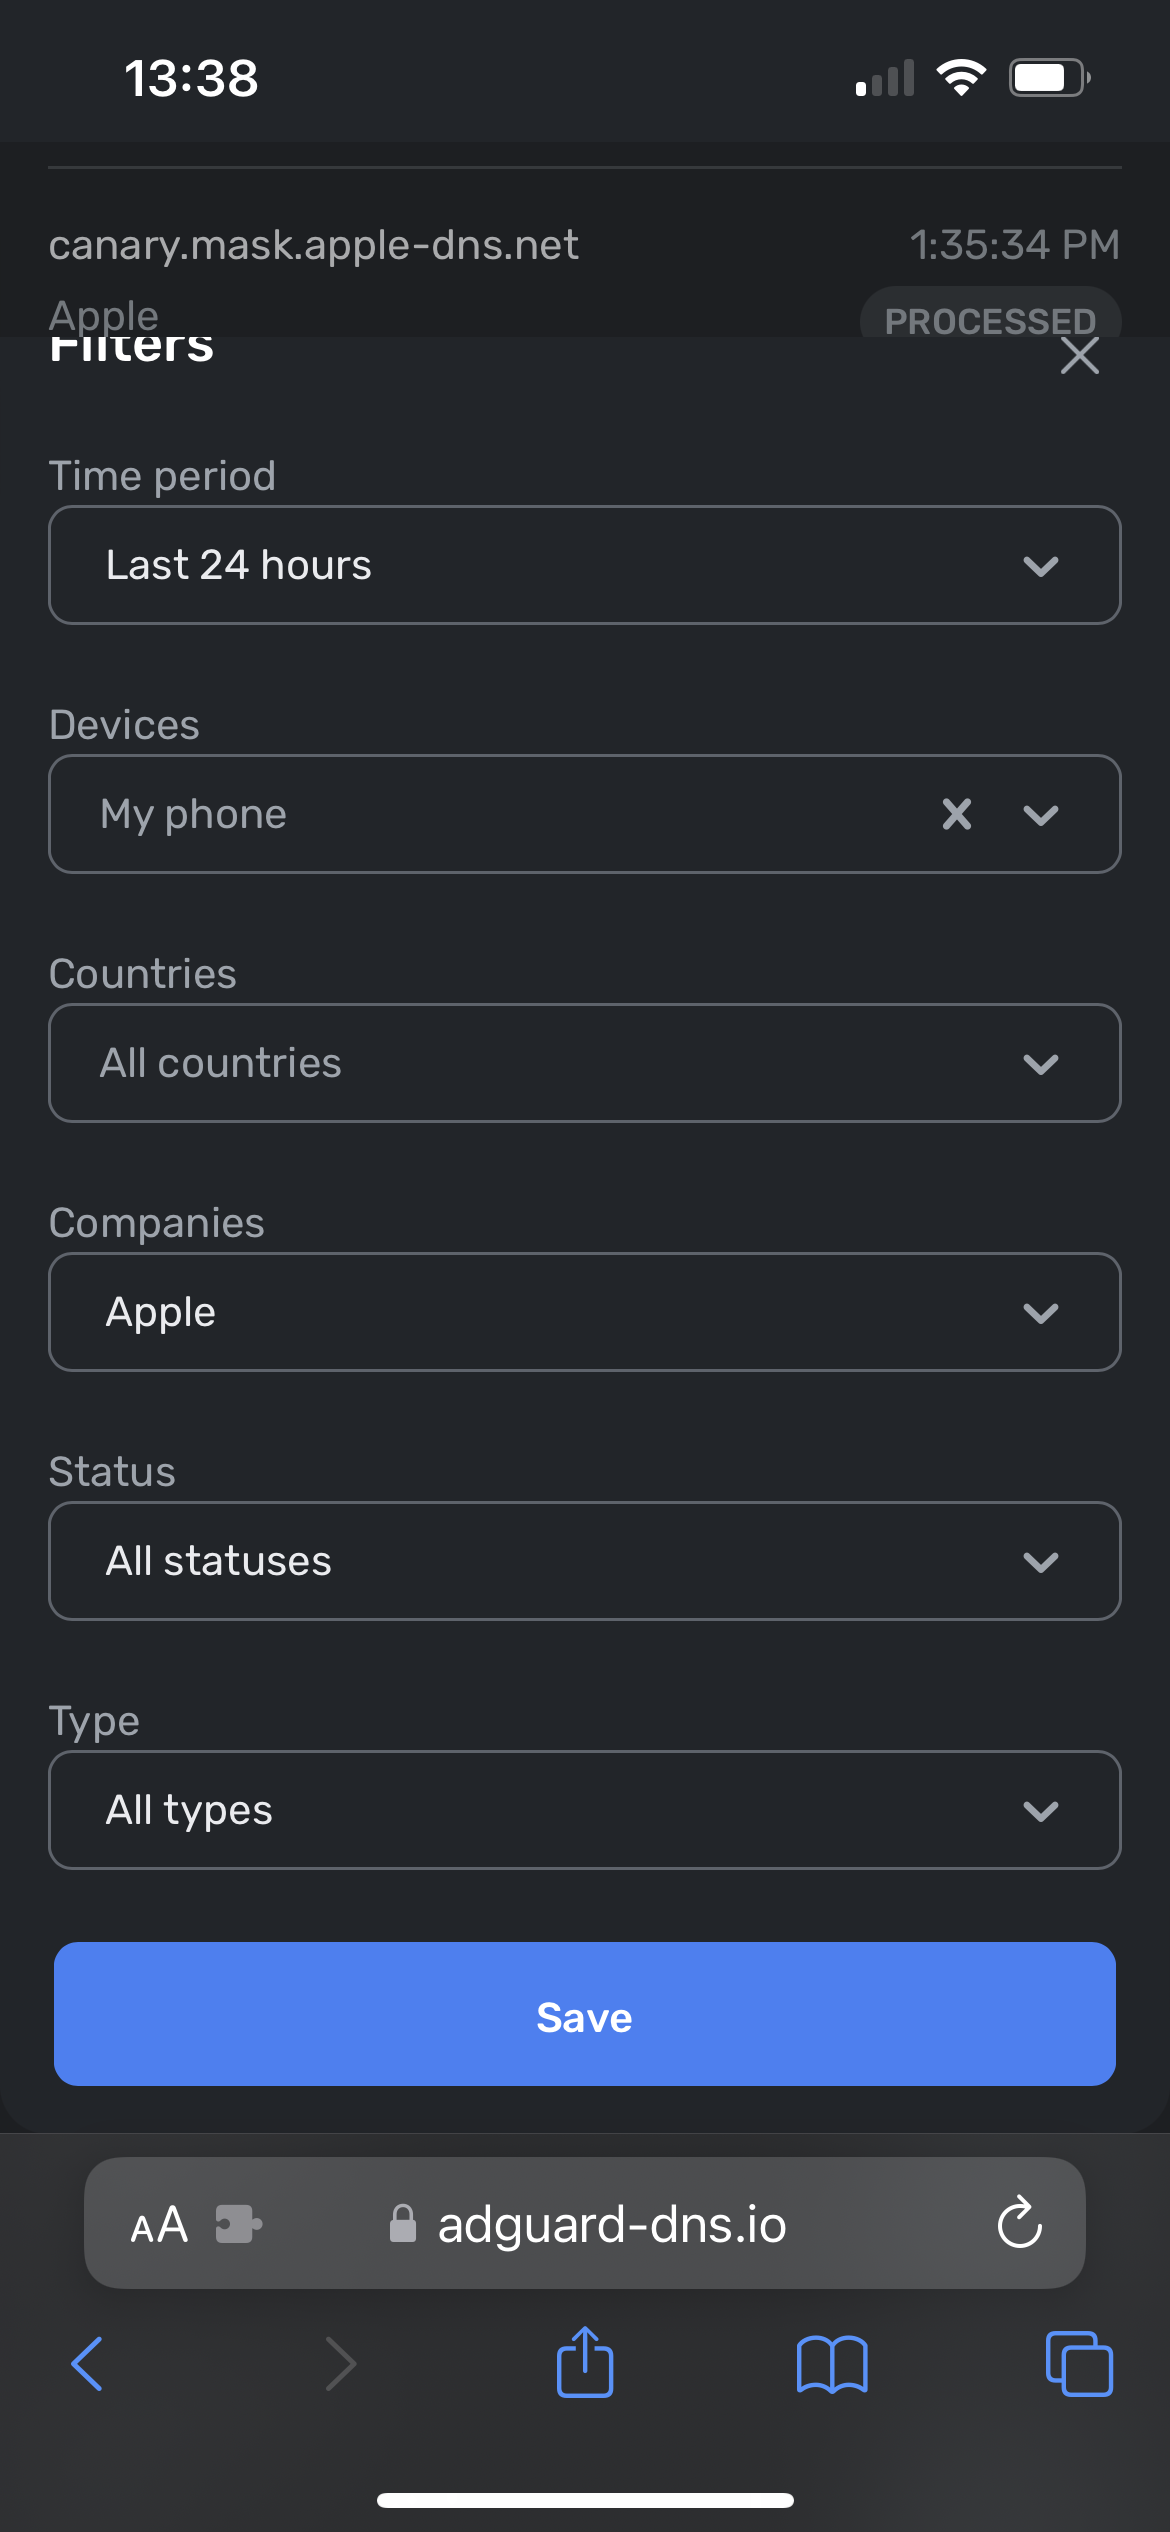Select All statuses to change status filter
The height and width of the screenshot is (2532, 1170).
click(x=585, y=1560)
